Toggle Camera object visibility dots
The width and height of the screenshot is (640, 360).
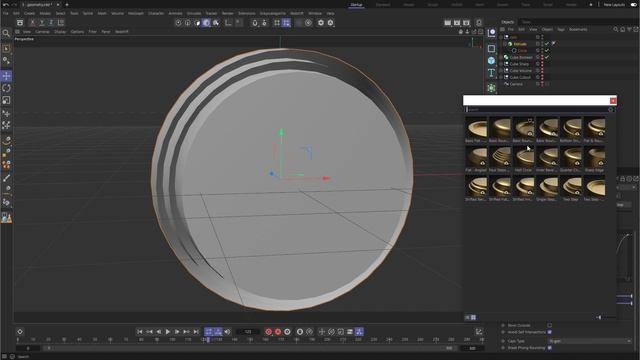click(542, 84)
